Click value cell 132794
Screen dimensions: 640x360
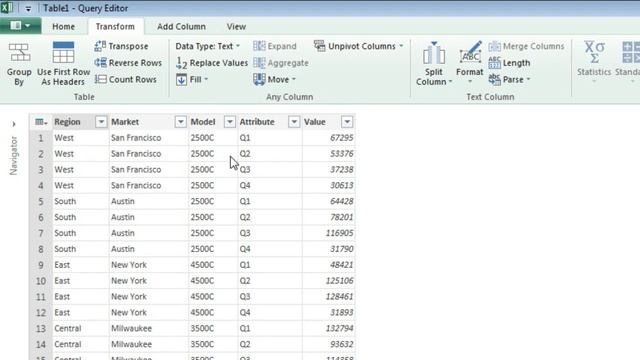(x=329, y=329)
